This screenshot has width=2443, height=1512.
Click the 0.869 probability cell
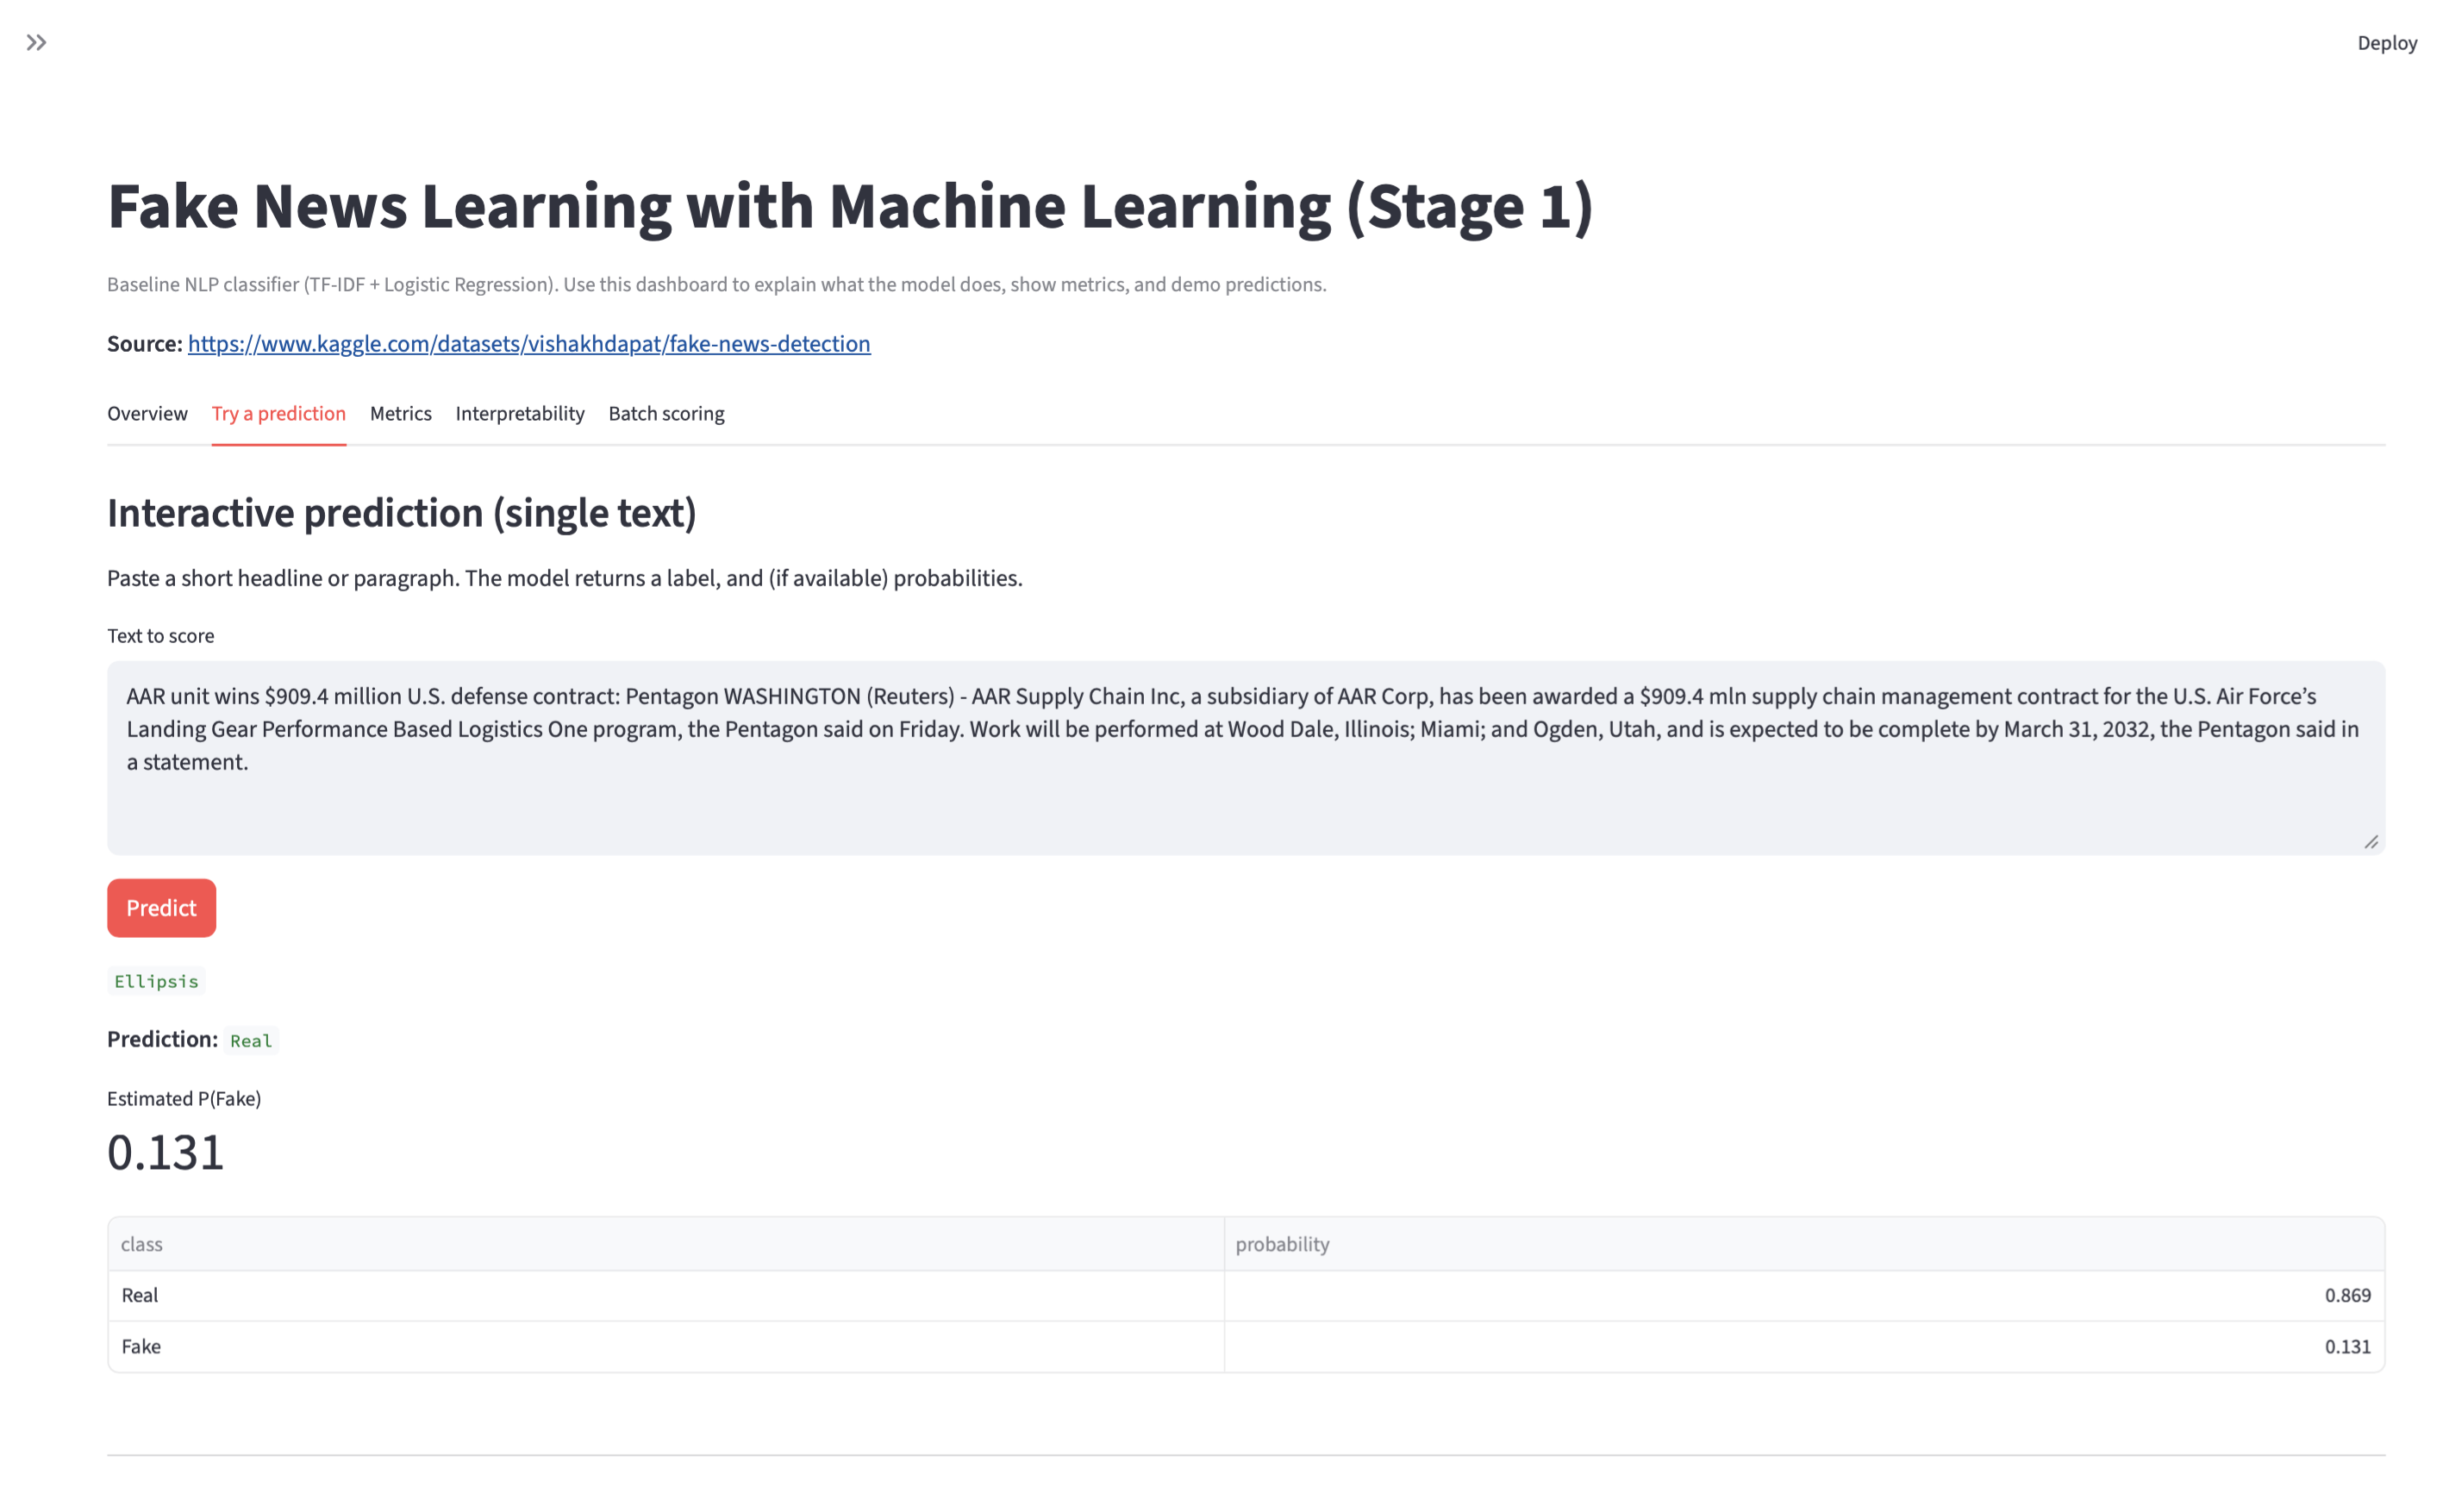[2346, 1295]
